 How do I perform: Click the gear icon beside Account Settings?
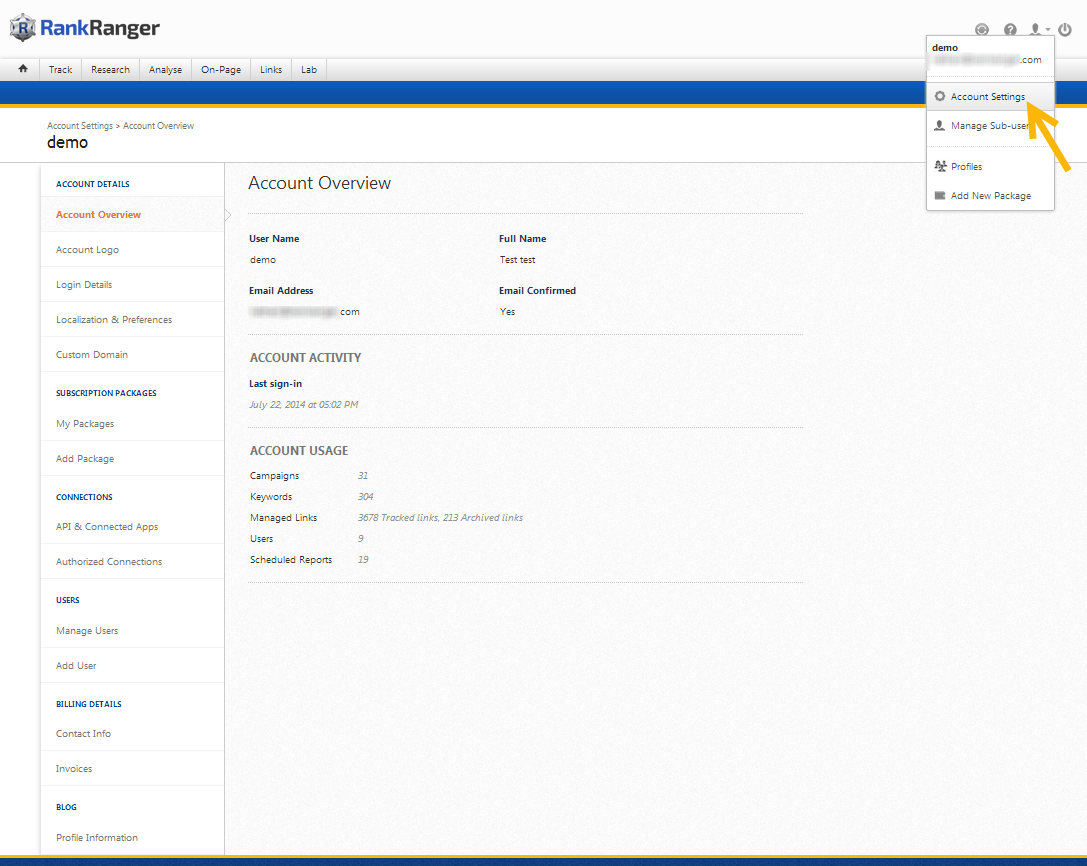click(x=940, y=97)
